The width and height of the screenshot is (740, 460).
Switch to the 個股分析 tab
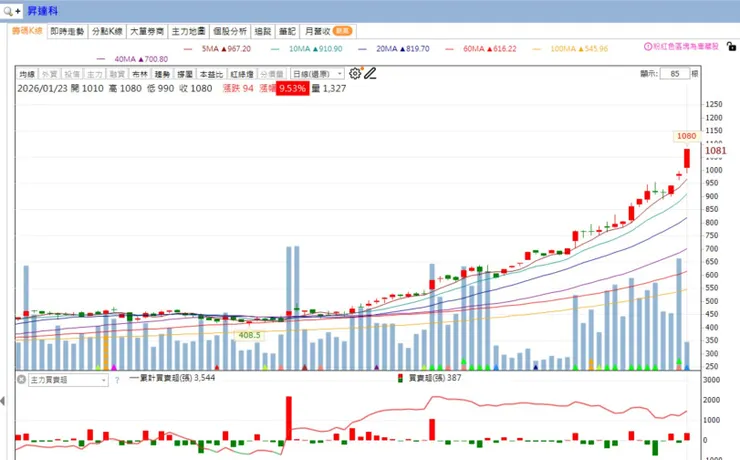click(230, 31)
